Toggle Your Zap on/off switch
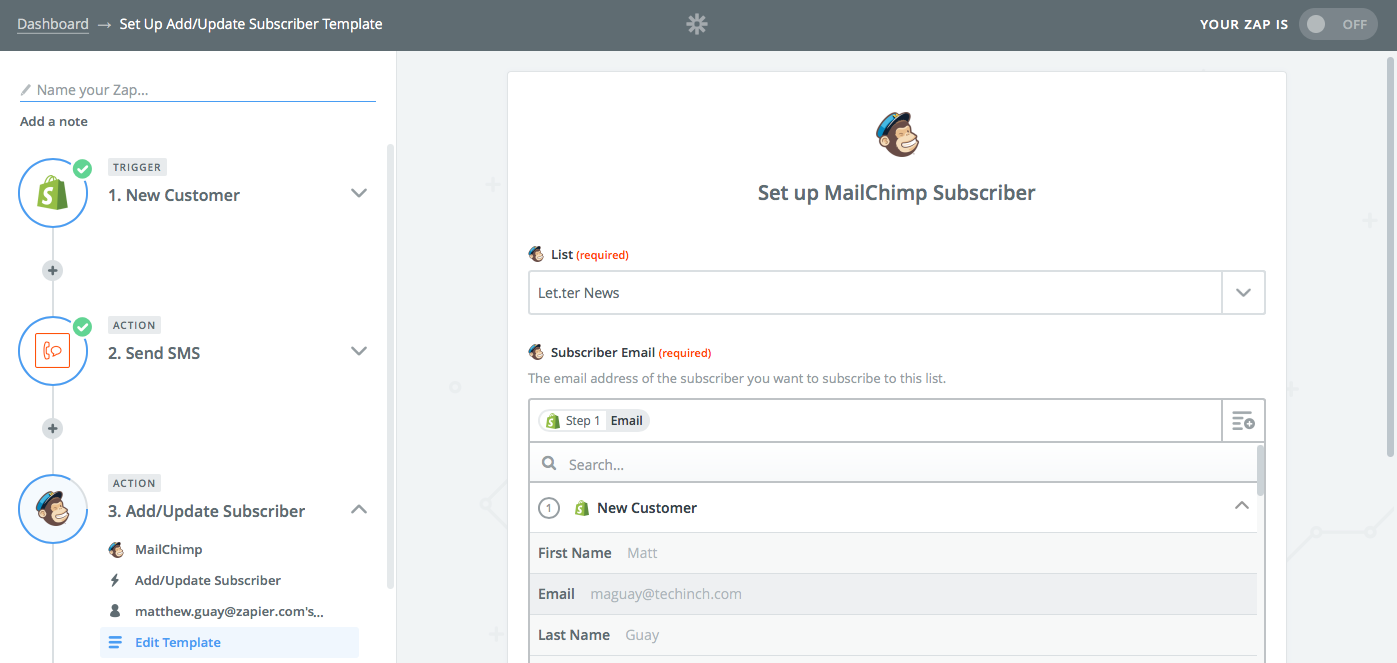 click(1338, 24)
